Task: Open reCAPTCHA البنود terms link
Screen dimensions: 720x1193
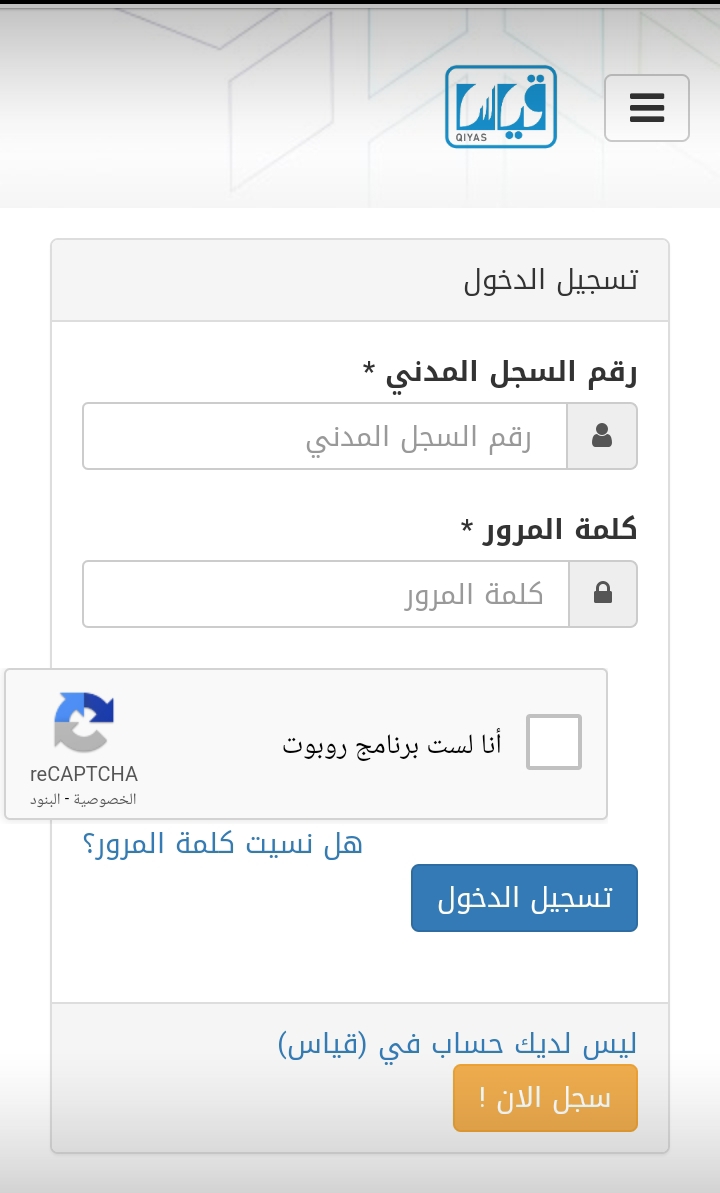Action: [x=45, y=799]
